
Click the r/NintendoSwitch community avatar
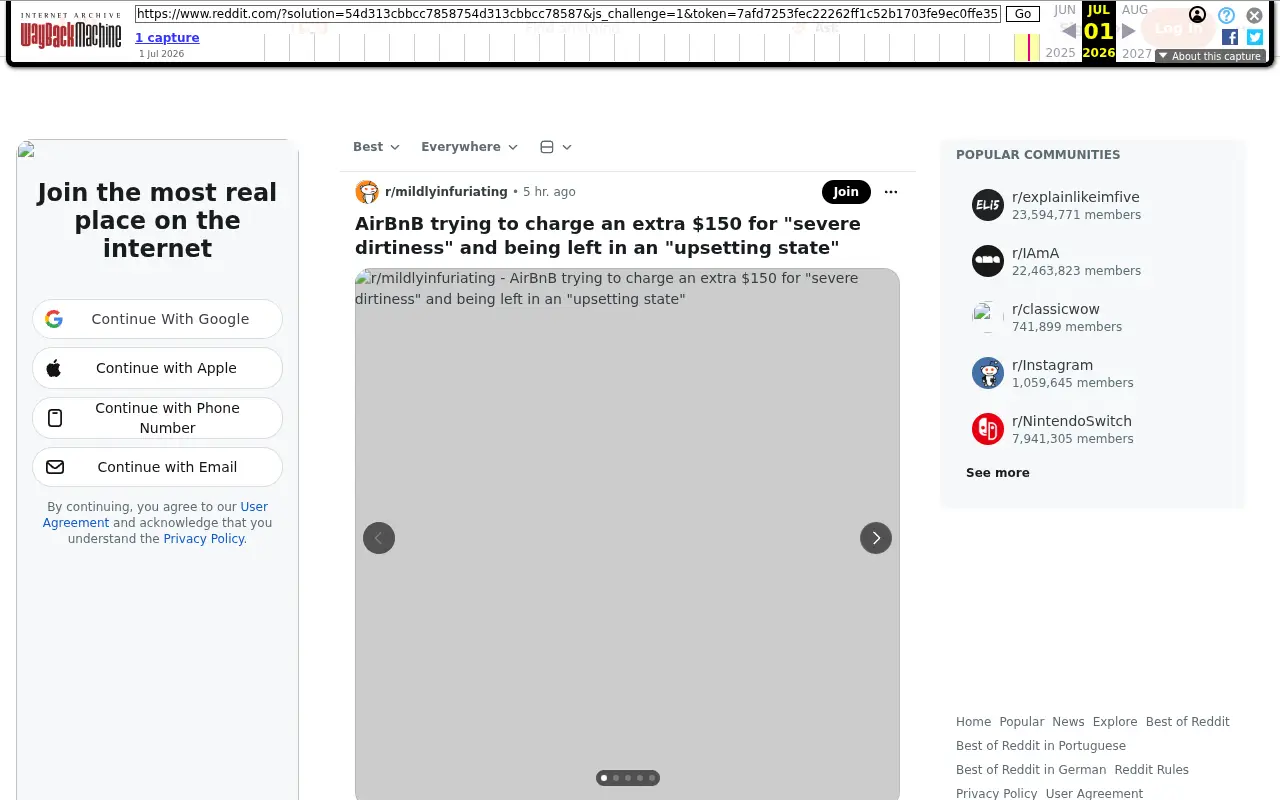point(988,429)
